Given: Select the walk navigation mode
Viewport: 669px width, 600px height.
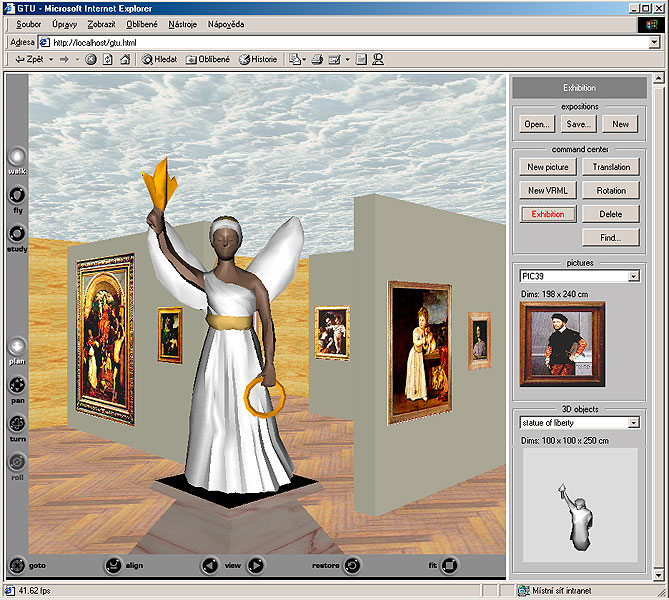Looking at the screenshot, I should pyautogui.click(x=17, y=157).
